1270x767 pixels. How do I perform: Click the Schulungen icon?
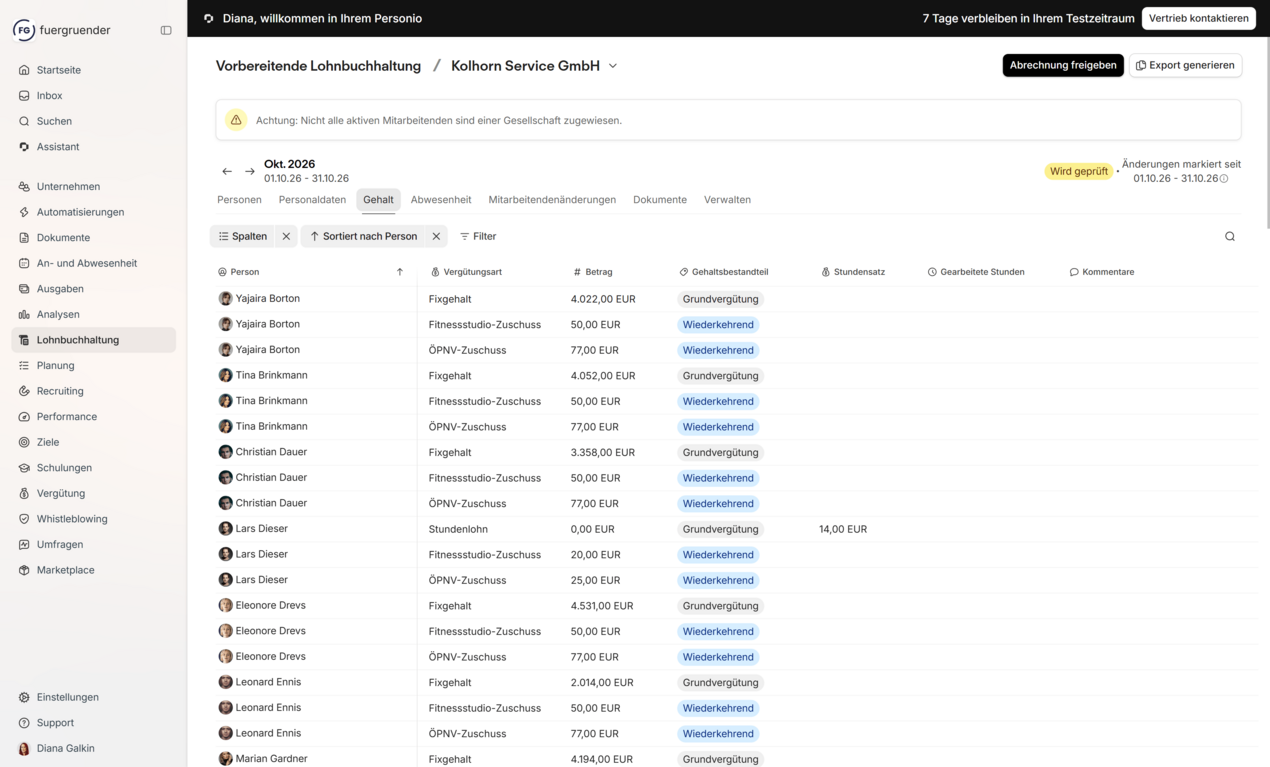coord(24,468)
